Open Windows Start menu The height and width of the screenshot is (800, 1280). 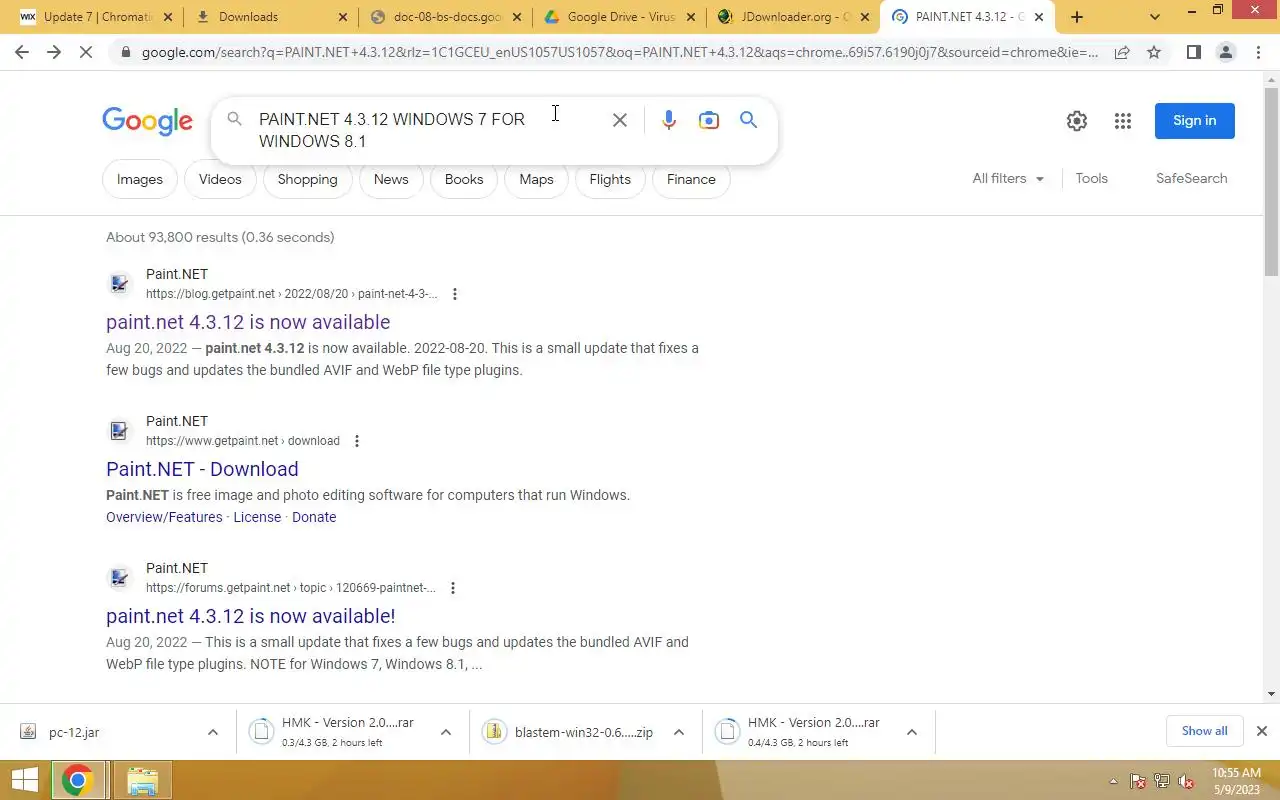(25, 780)
